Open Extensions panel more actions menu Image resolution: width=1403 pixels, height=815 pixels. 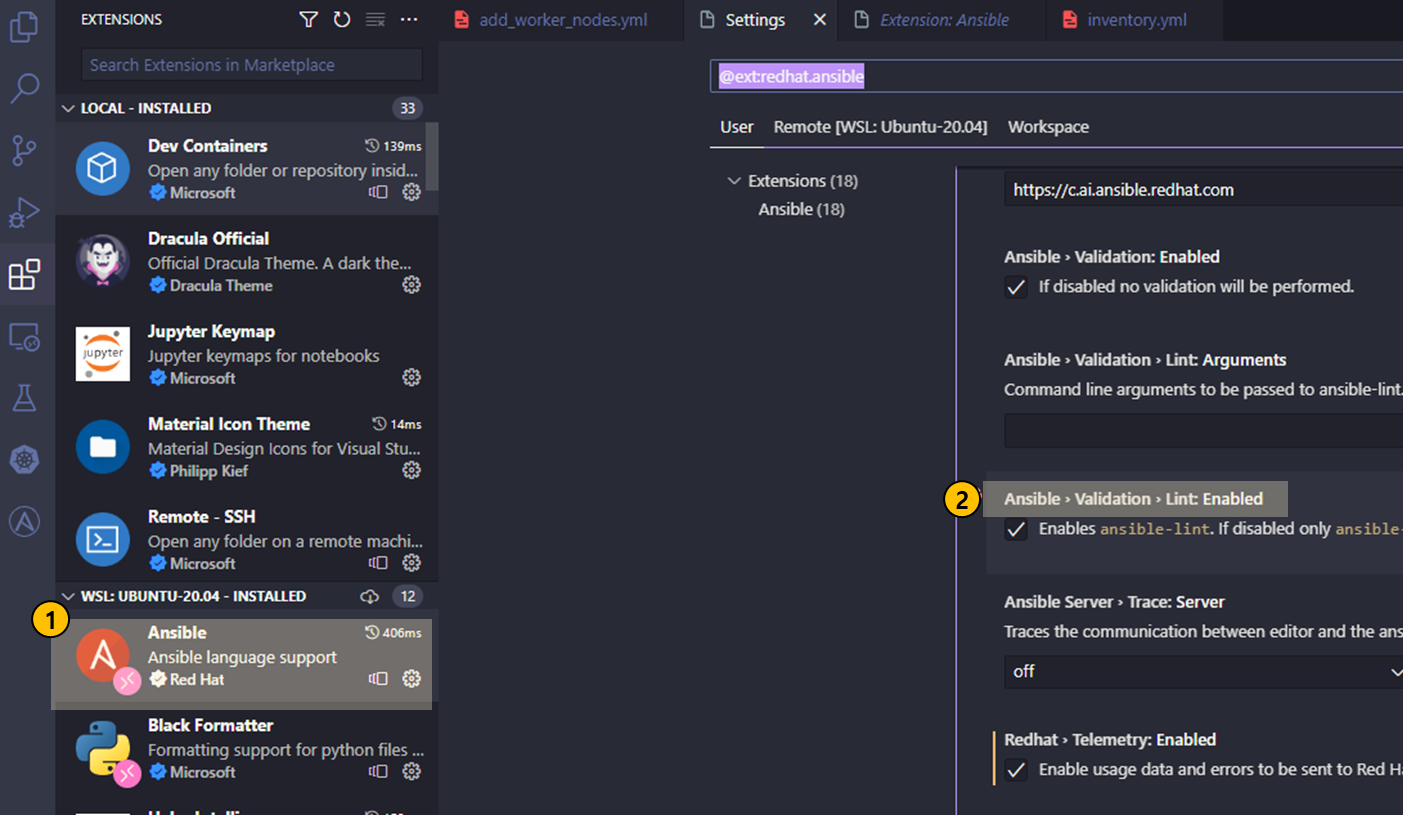[x=409, y=19]
